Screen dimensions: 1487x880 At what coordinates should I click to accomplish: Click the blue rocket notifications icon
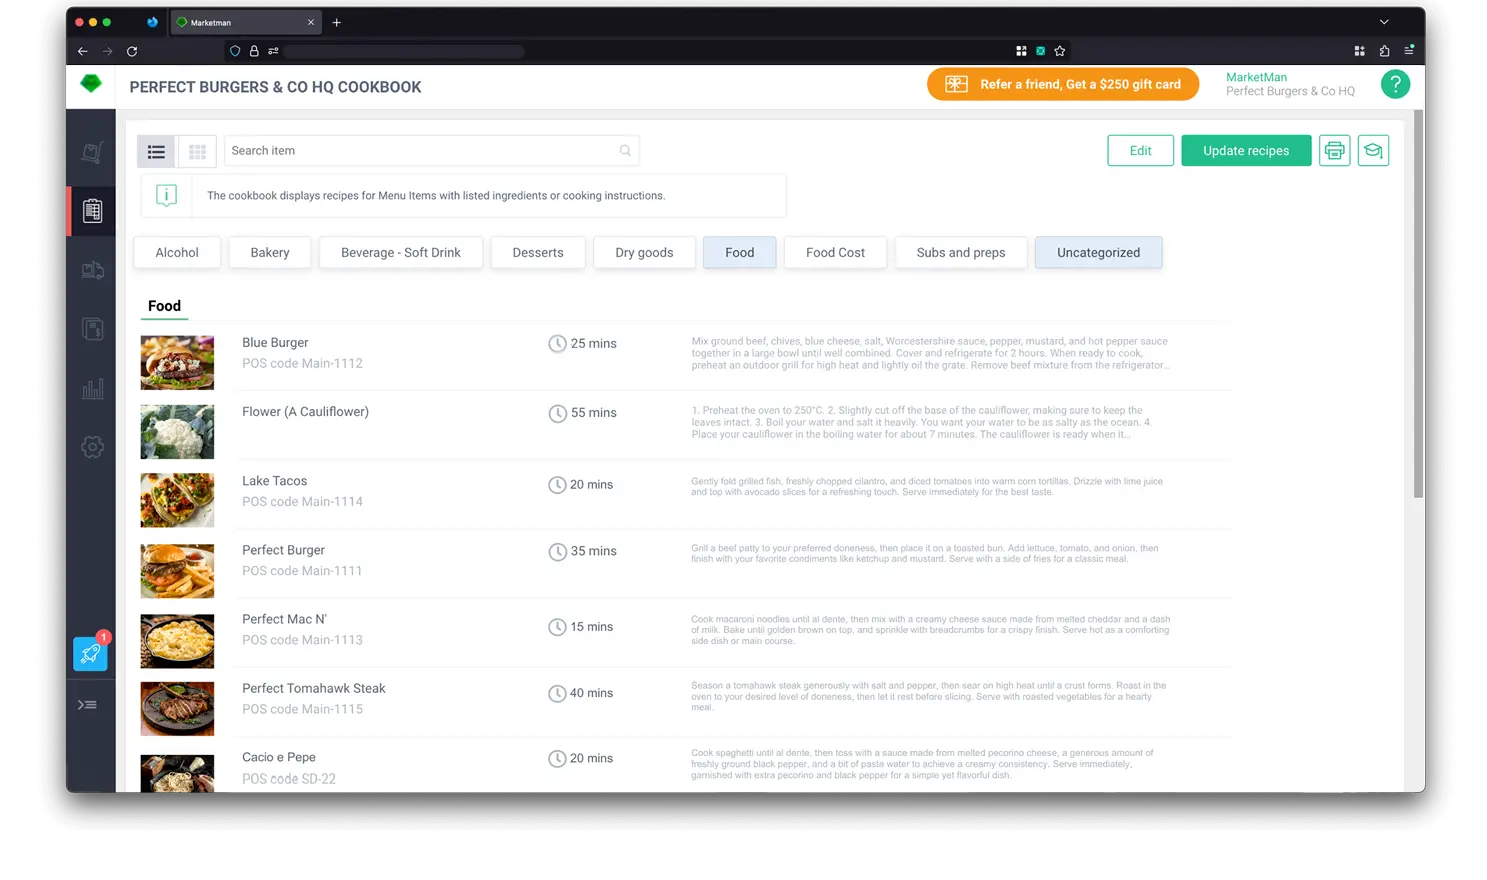tap(90, 653)
